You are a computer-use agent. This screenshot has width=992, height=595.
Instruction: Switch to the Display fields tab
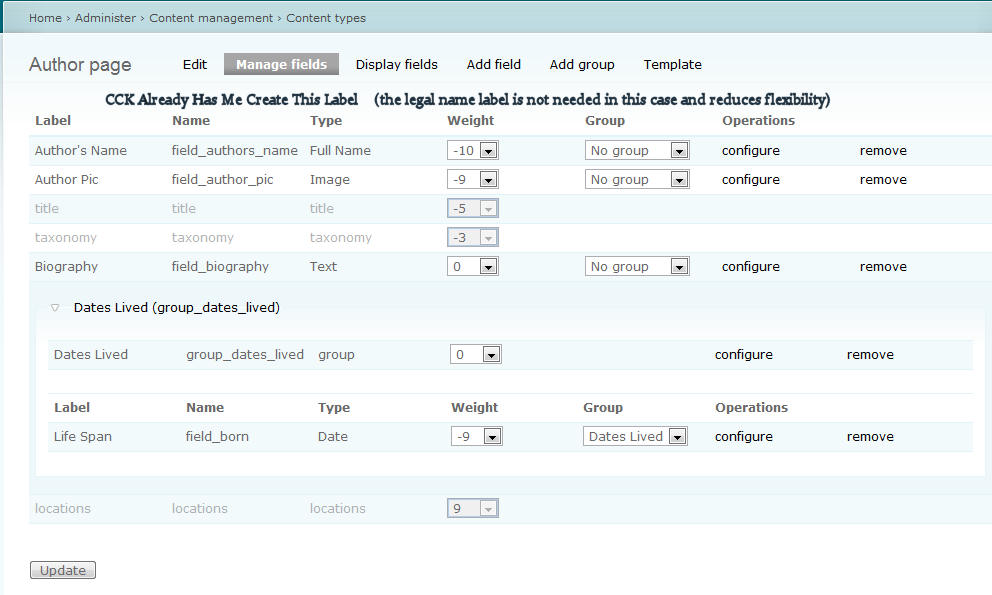(397, 65)
